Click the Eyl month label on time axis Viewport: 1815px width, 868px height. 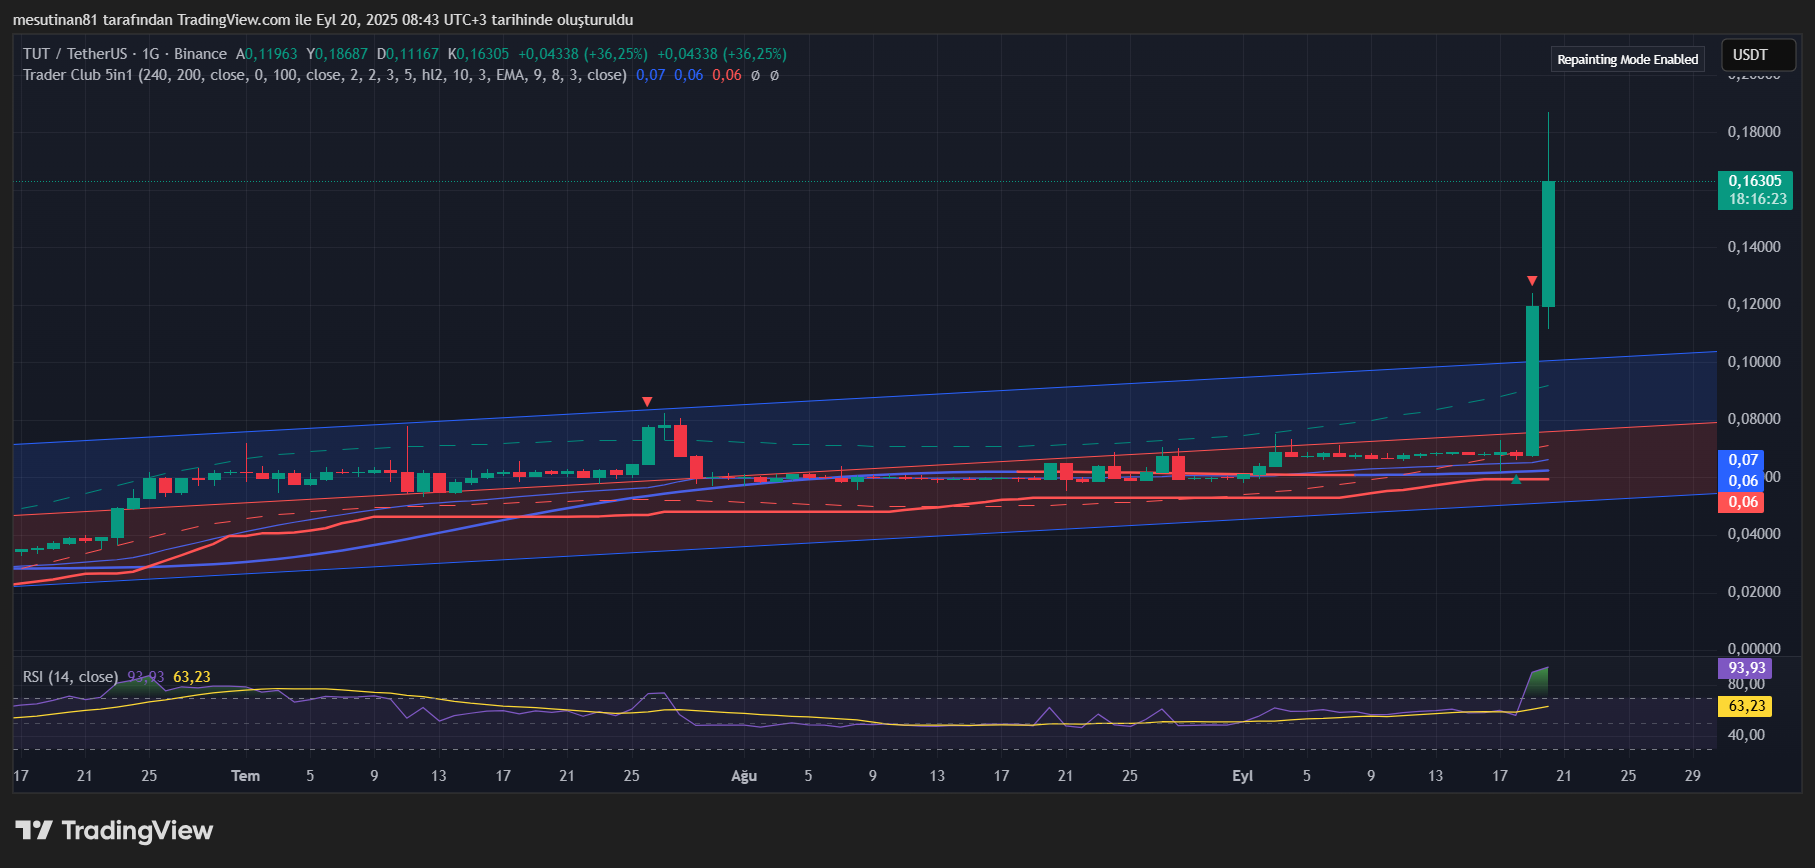point(1242,776)
